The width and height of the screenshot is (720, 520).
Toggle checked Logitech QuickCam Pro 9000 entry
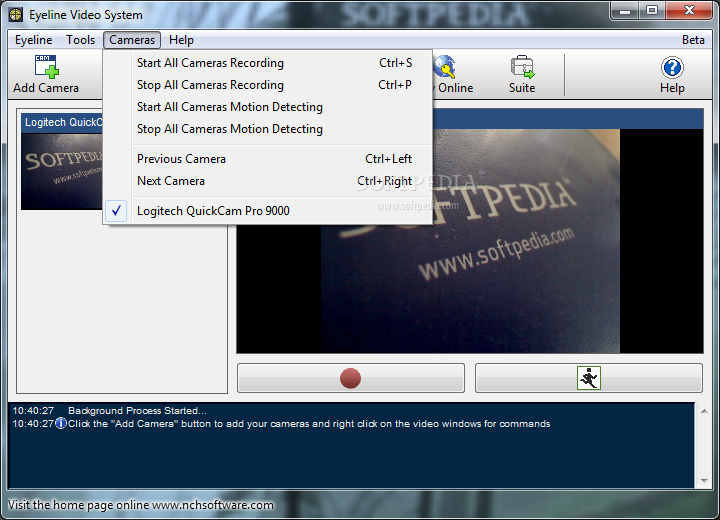click(268, 211)
